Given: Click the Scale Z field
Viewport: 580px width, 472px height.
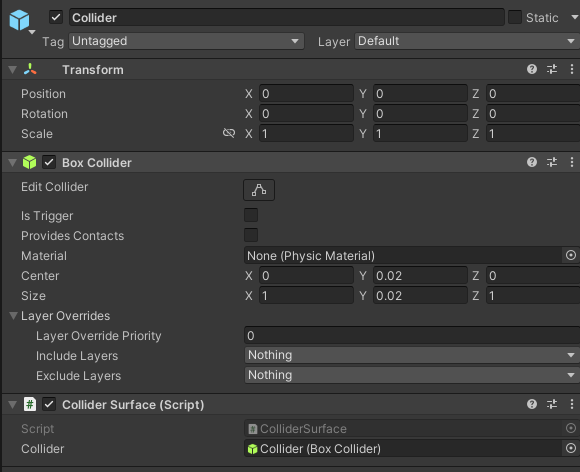Looking at the screenshot, I should coord(533,134).
